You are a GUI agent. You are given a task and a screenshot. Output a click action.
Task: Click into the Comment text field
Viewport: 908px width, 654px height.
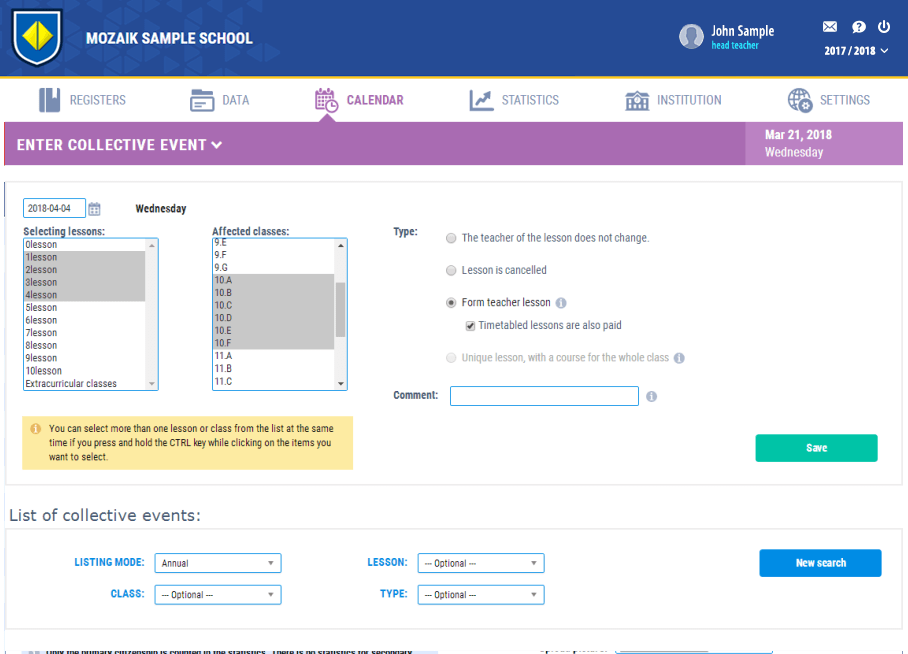(544, 396)
